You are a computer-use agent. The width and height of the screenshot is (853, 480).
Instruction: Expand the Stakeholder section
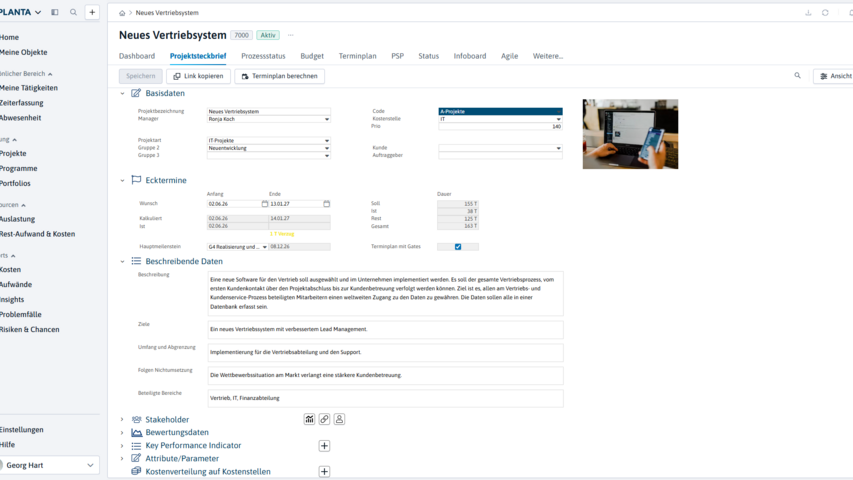tap(122, 420)
